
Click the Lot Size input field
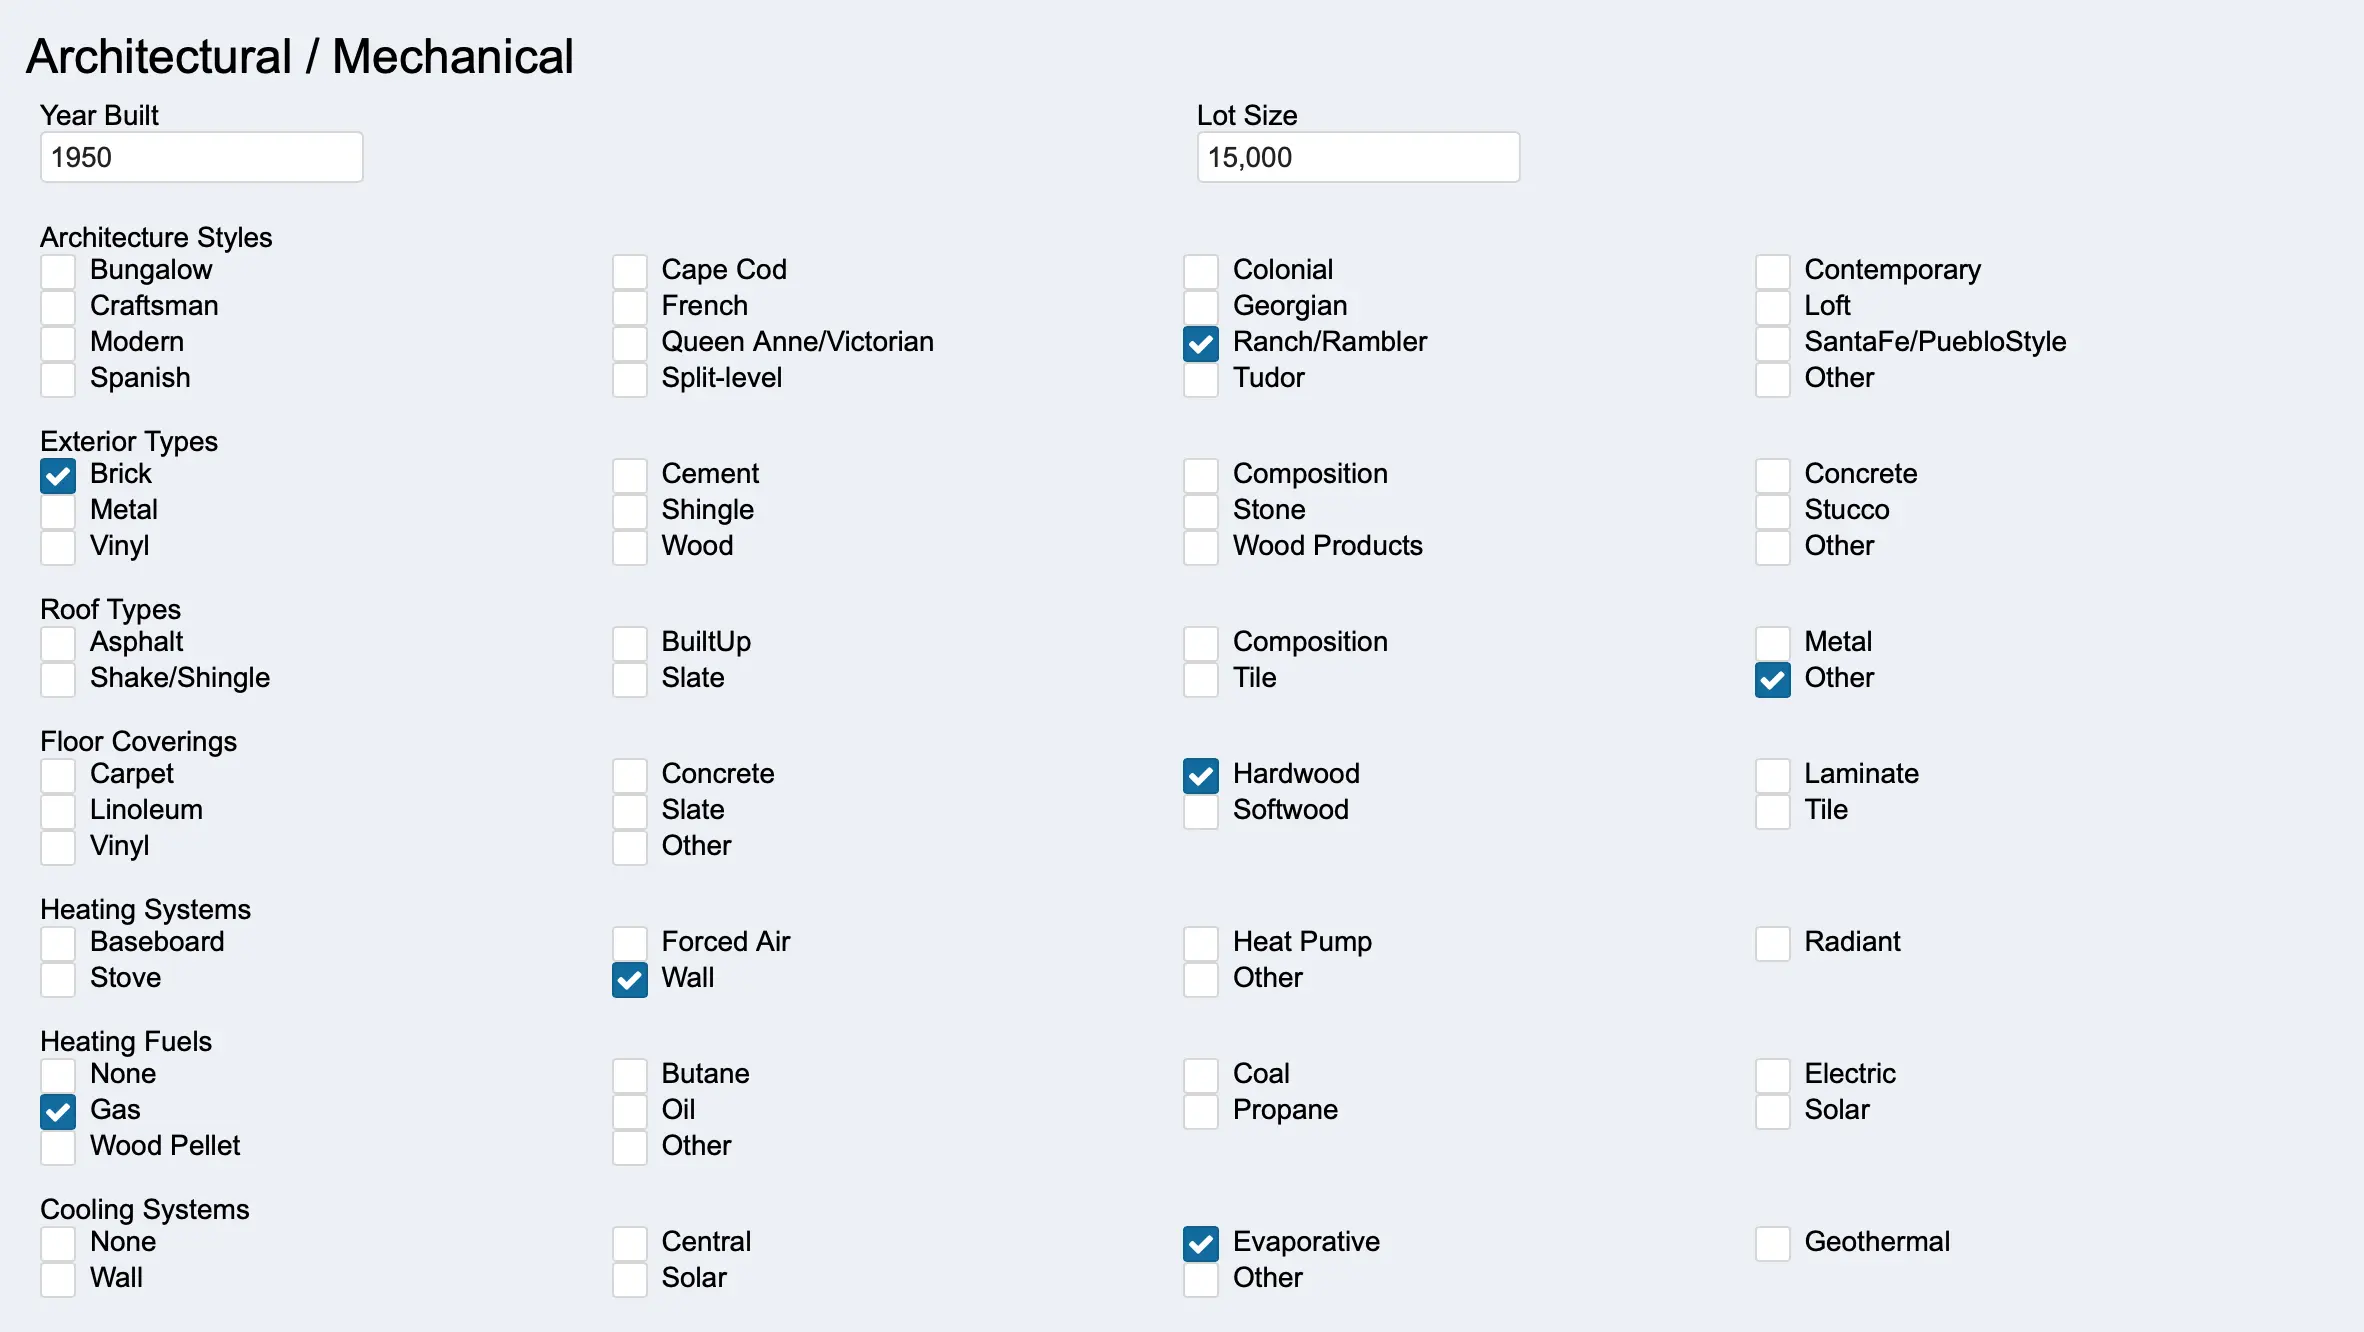point(1357,157)
